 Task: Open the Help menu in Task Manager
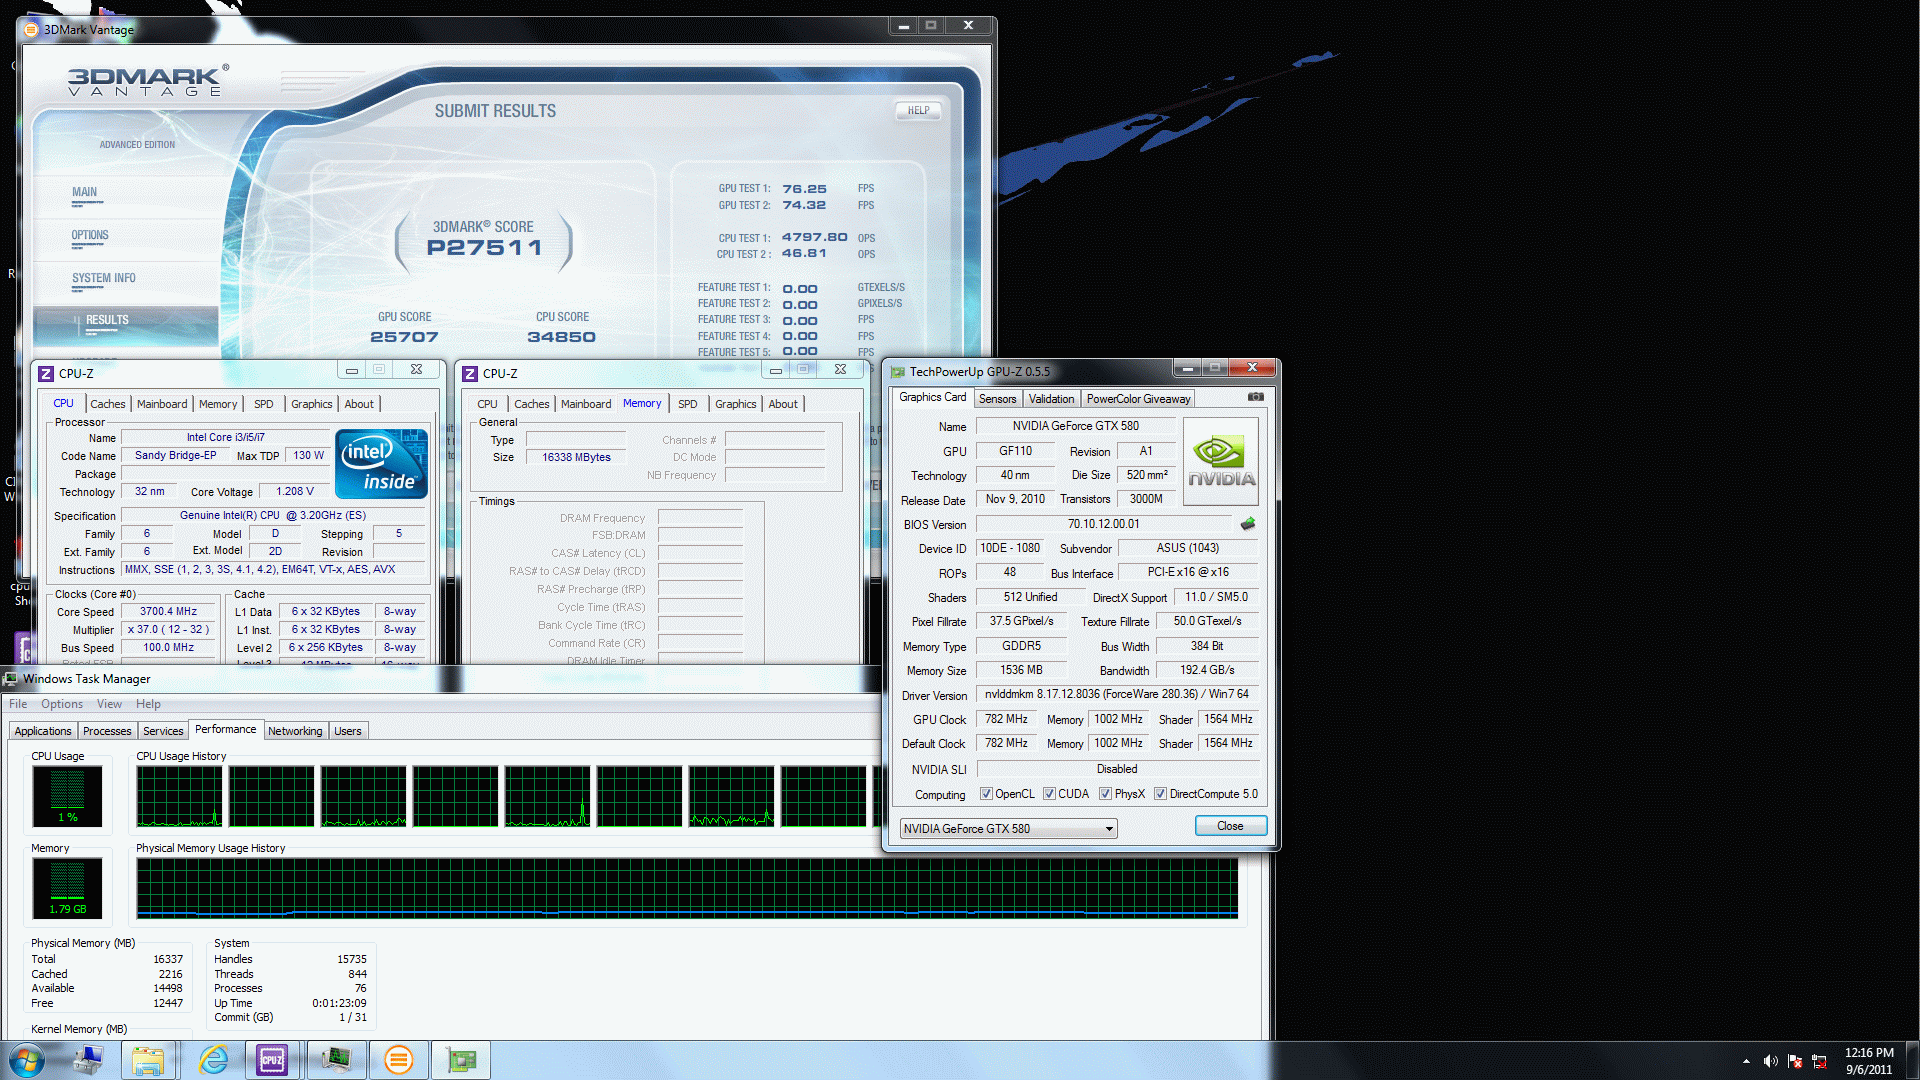point(148,704)
